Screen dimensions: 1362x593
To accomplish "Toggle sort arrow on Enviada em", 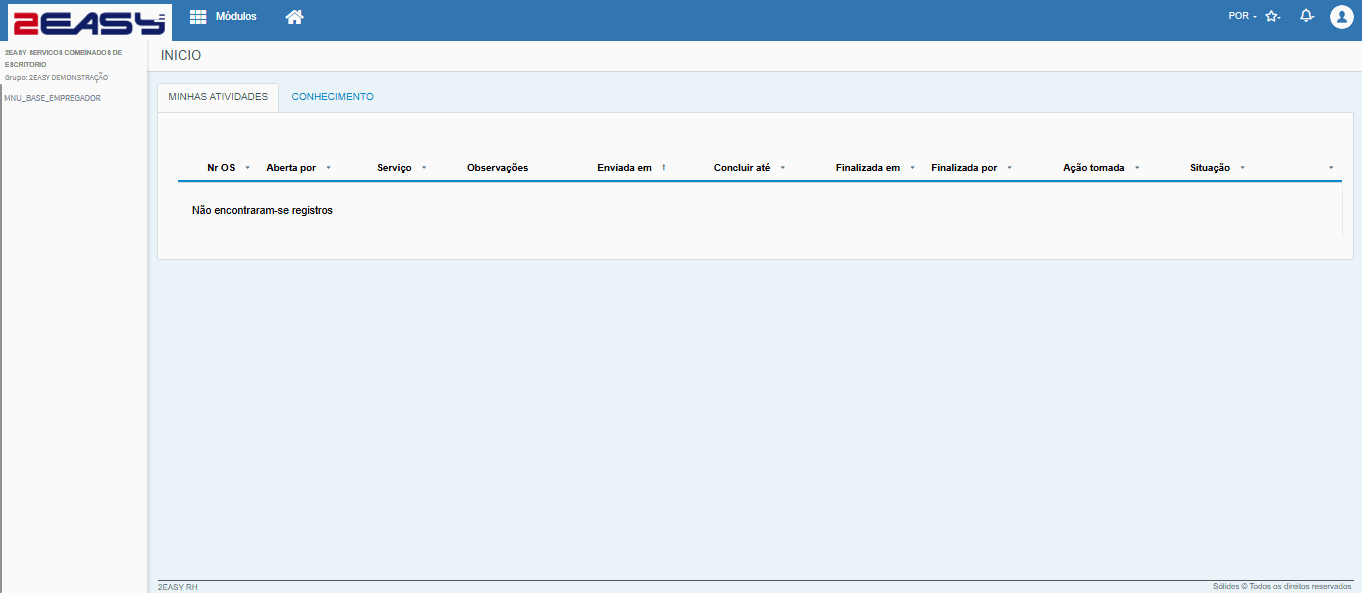I will click(664, 168).
